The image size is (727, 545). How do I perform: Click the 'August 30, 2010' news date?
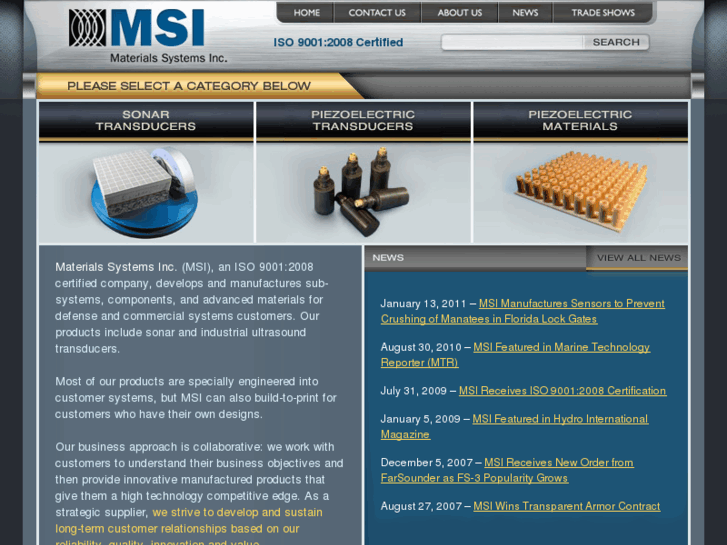coord(421,347)
